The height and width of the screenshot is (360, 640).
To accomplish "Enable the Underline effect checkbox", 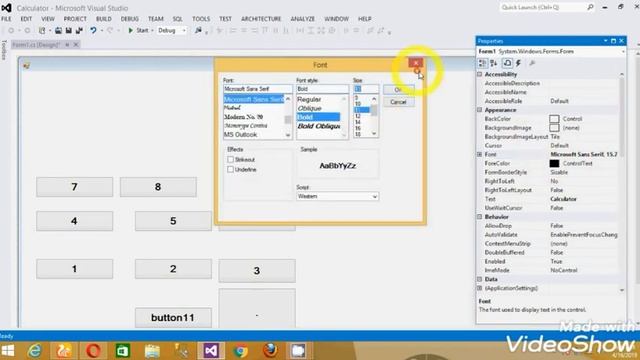I will [231, 169].
